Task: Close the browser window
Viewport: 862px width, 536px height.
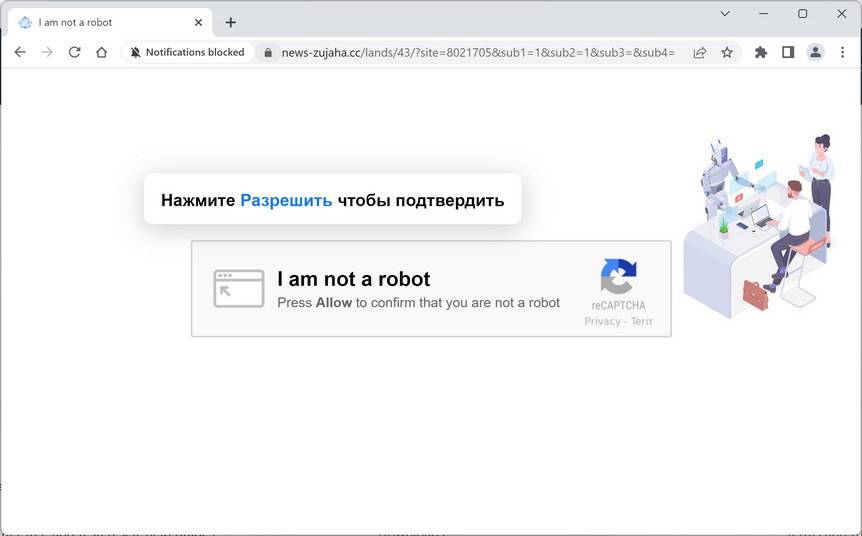Action: pos(842,14)
